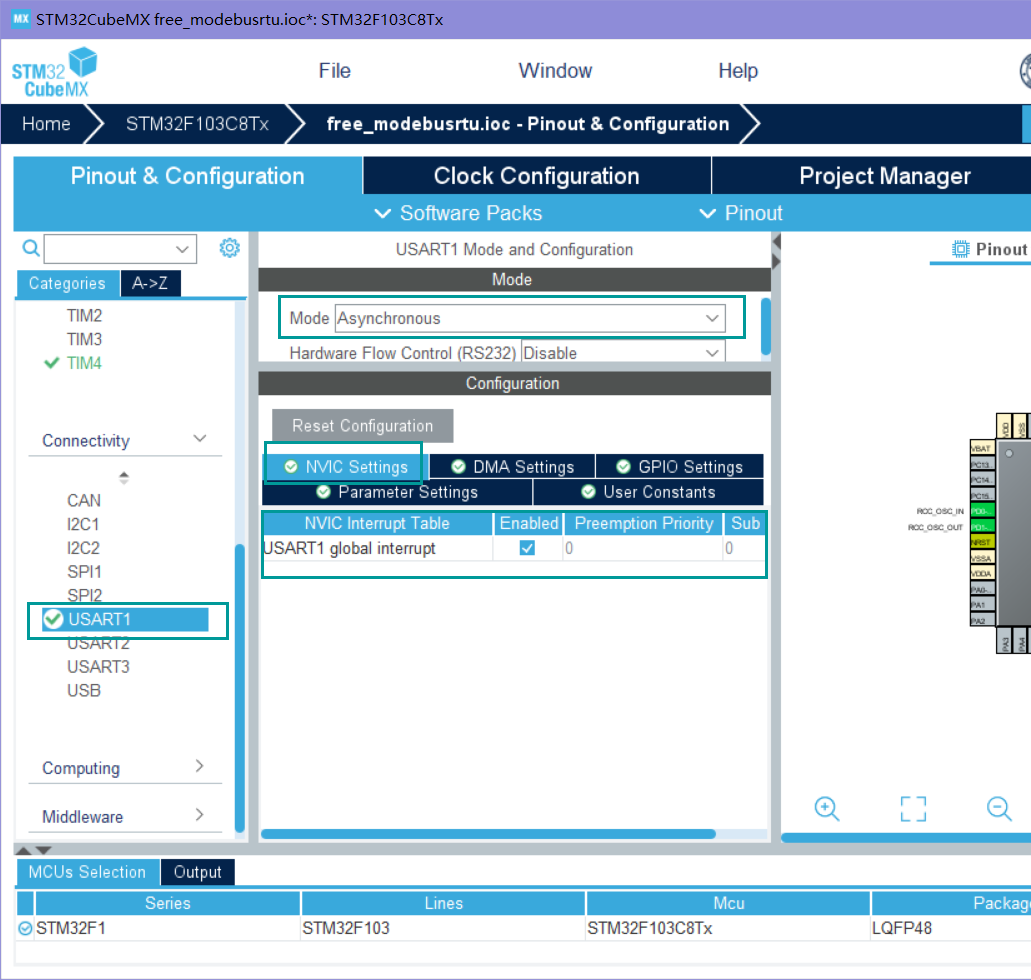Click the Pinout view chip icon
This screenshot has width=1031, height=980.
point(961,249)
